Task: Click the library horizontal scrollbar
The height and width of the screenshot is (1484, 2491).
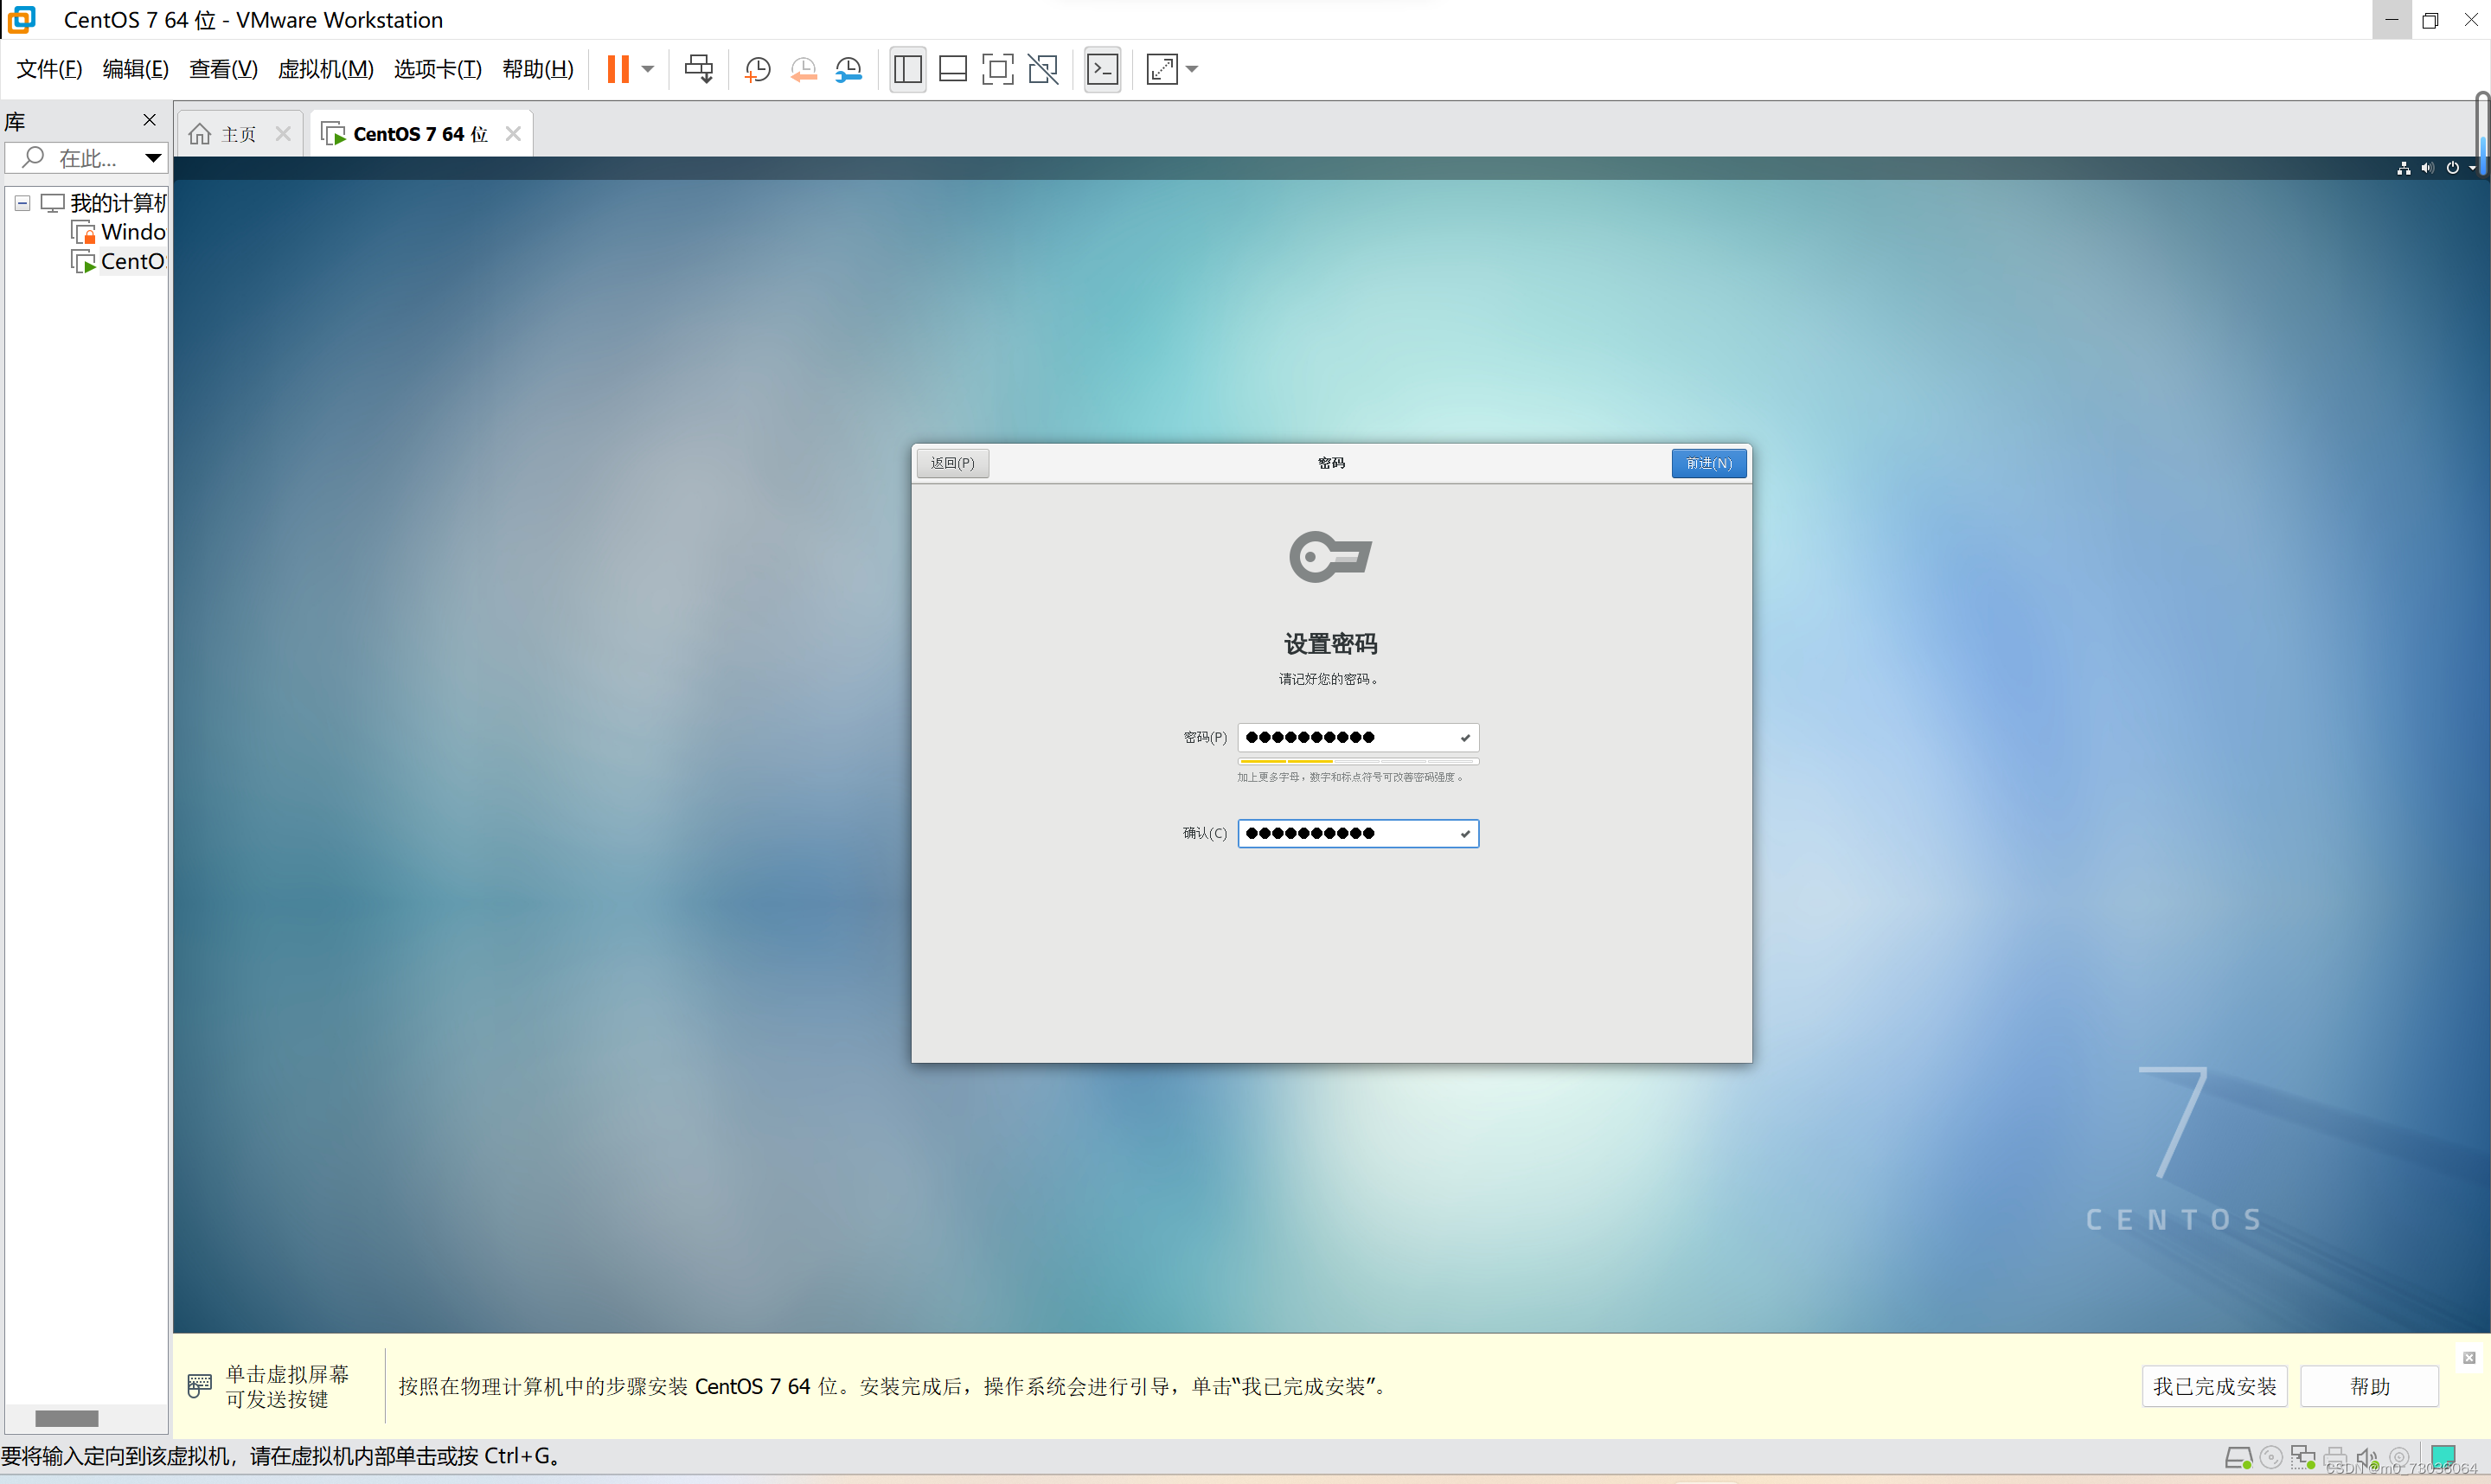Action: coord(67,1418)
